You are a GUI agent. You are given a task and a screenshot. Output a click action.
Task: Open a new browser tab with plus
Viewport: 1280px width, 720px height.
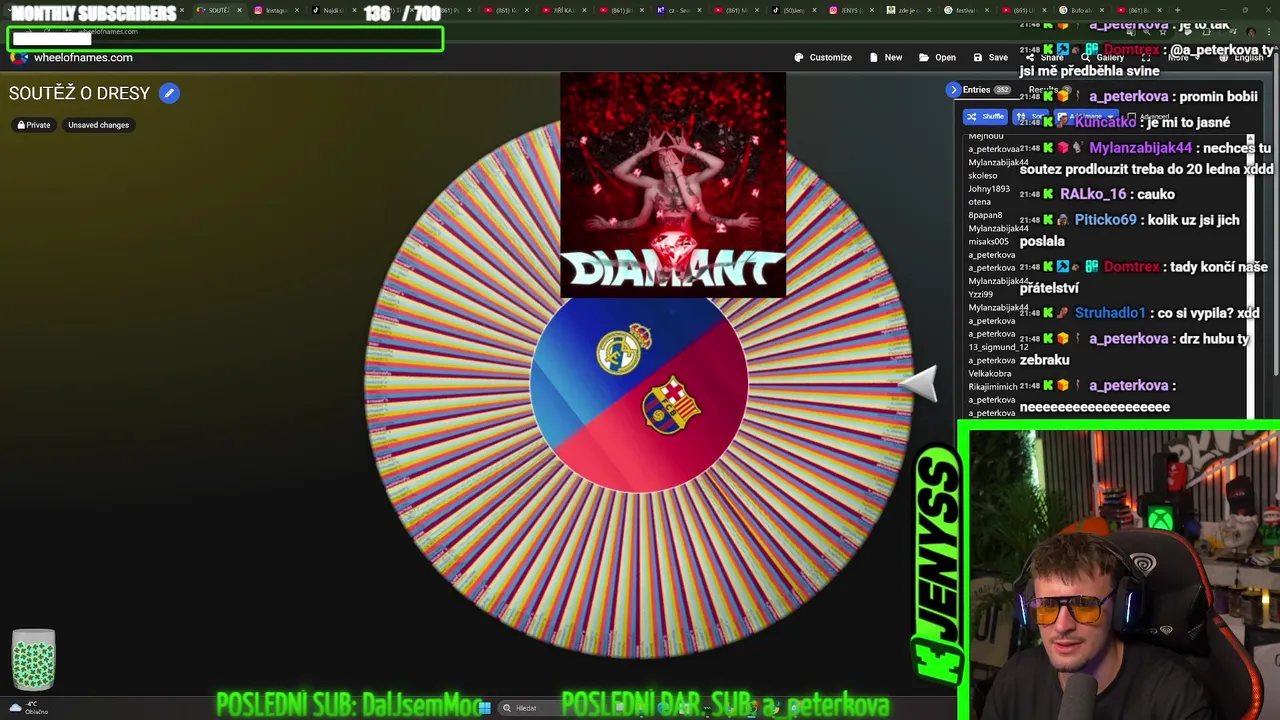(1177, 10)
